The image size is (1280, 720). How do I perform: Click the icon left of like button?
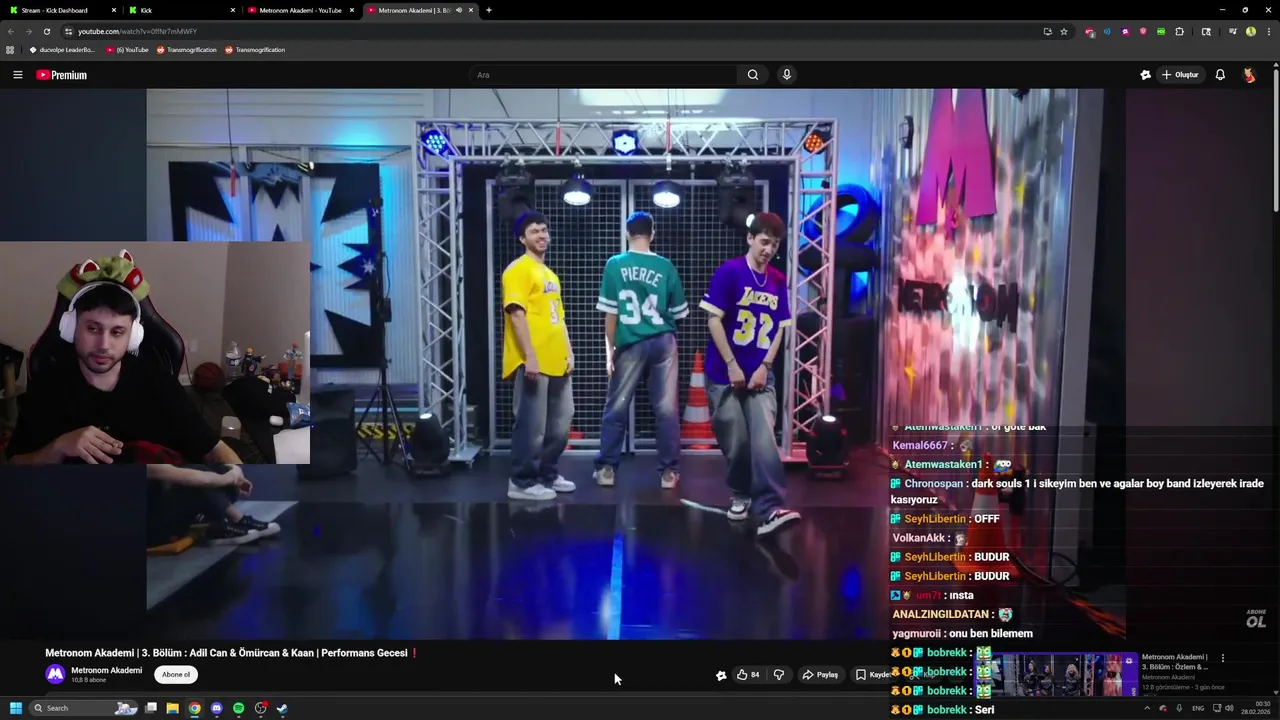721,675
